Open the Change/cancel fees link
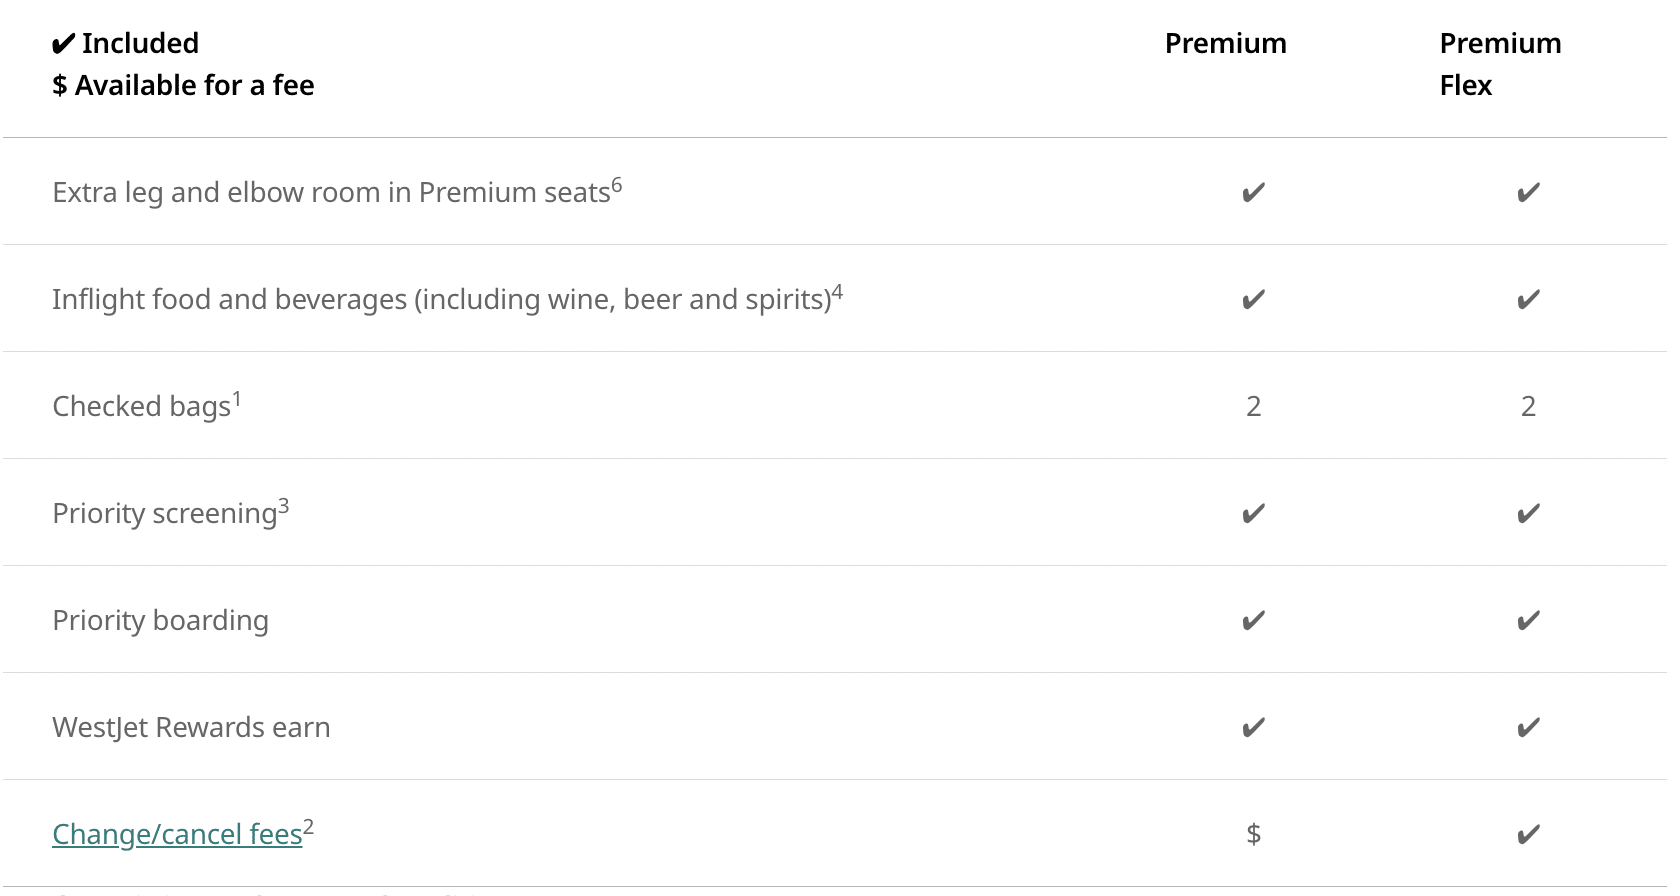The width and height of the screenshot is (1680, 896). pyautogui.click(x=177, y=834)
